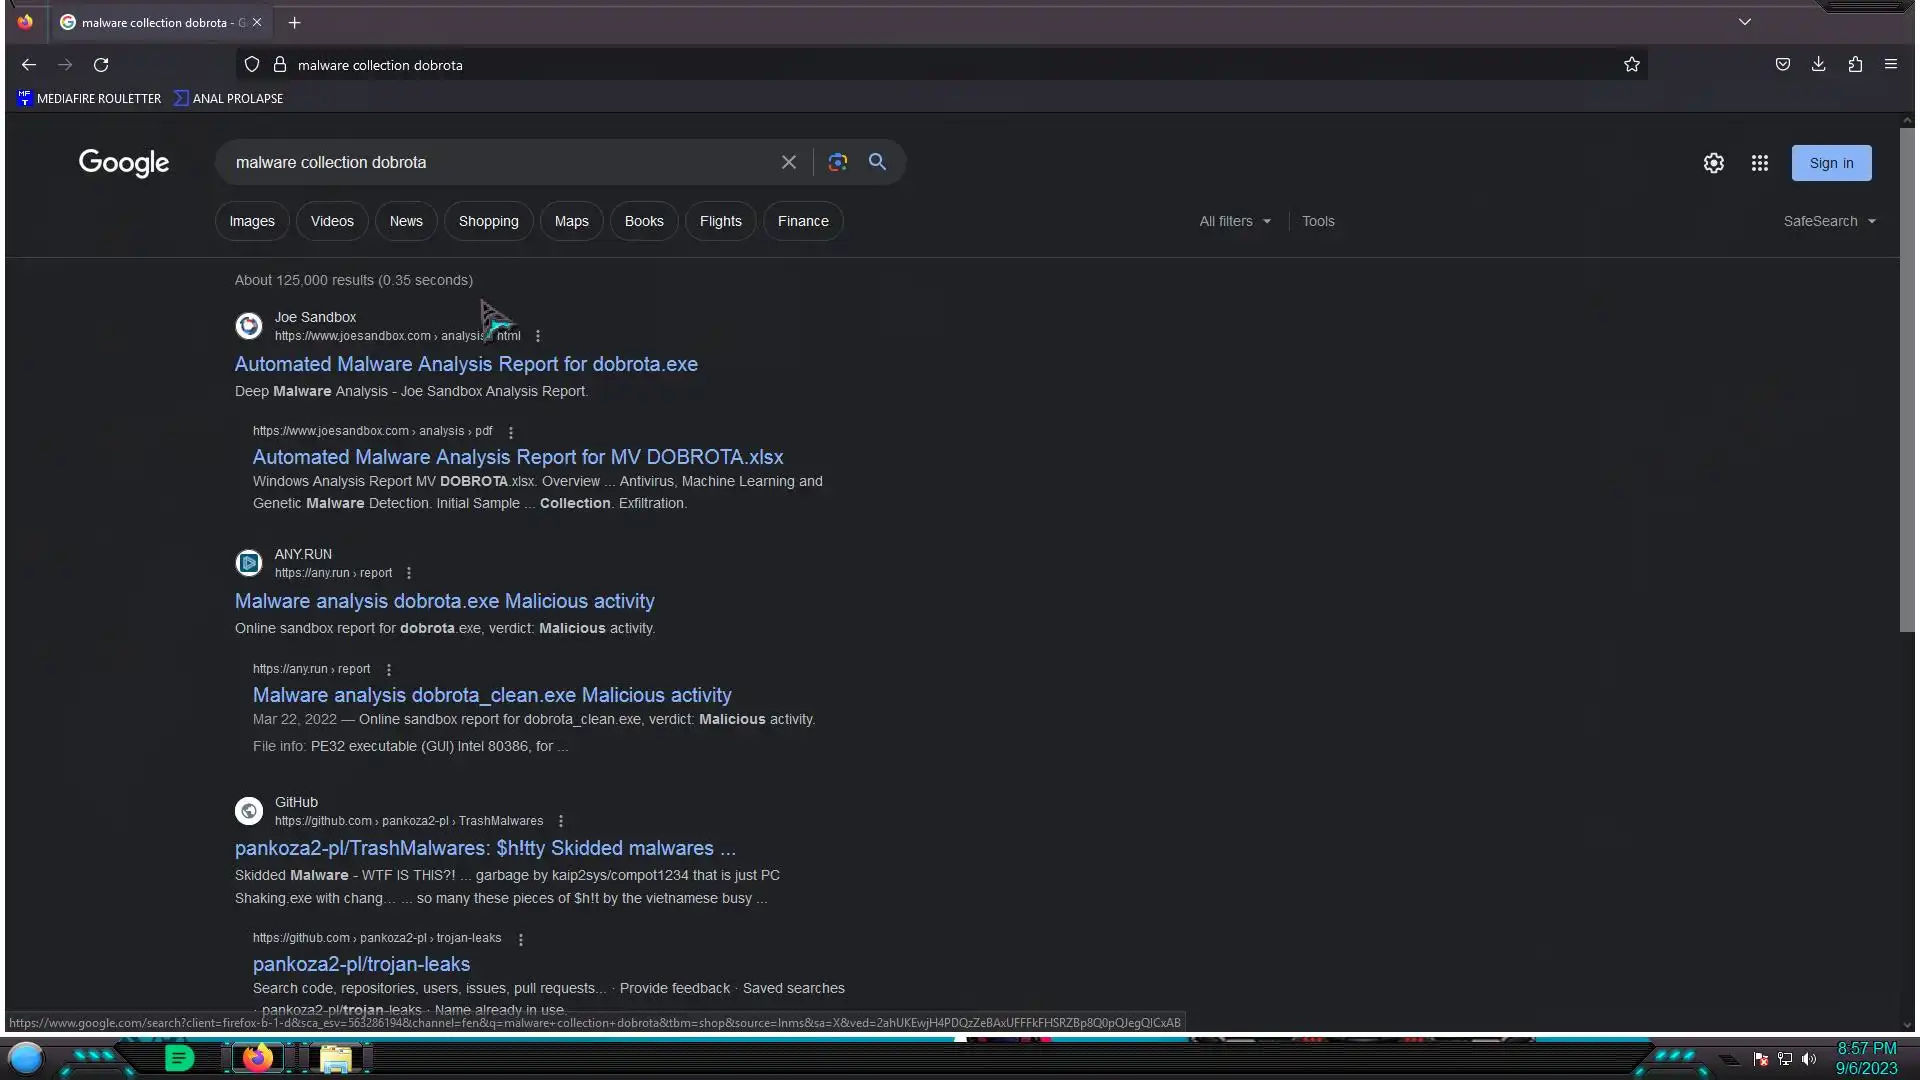Open Firefox extensions puzzle icon
This screenshot has height=1080, width=1920.
tap(1854, 65)
